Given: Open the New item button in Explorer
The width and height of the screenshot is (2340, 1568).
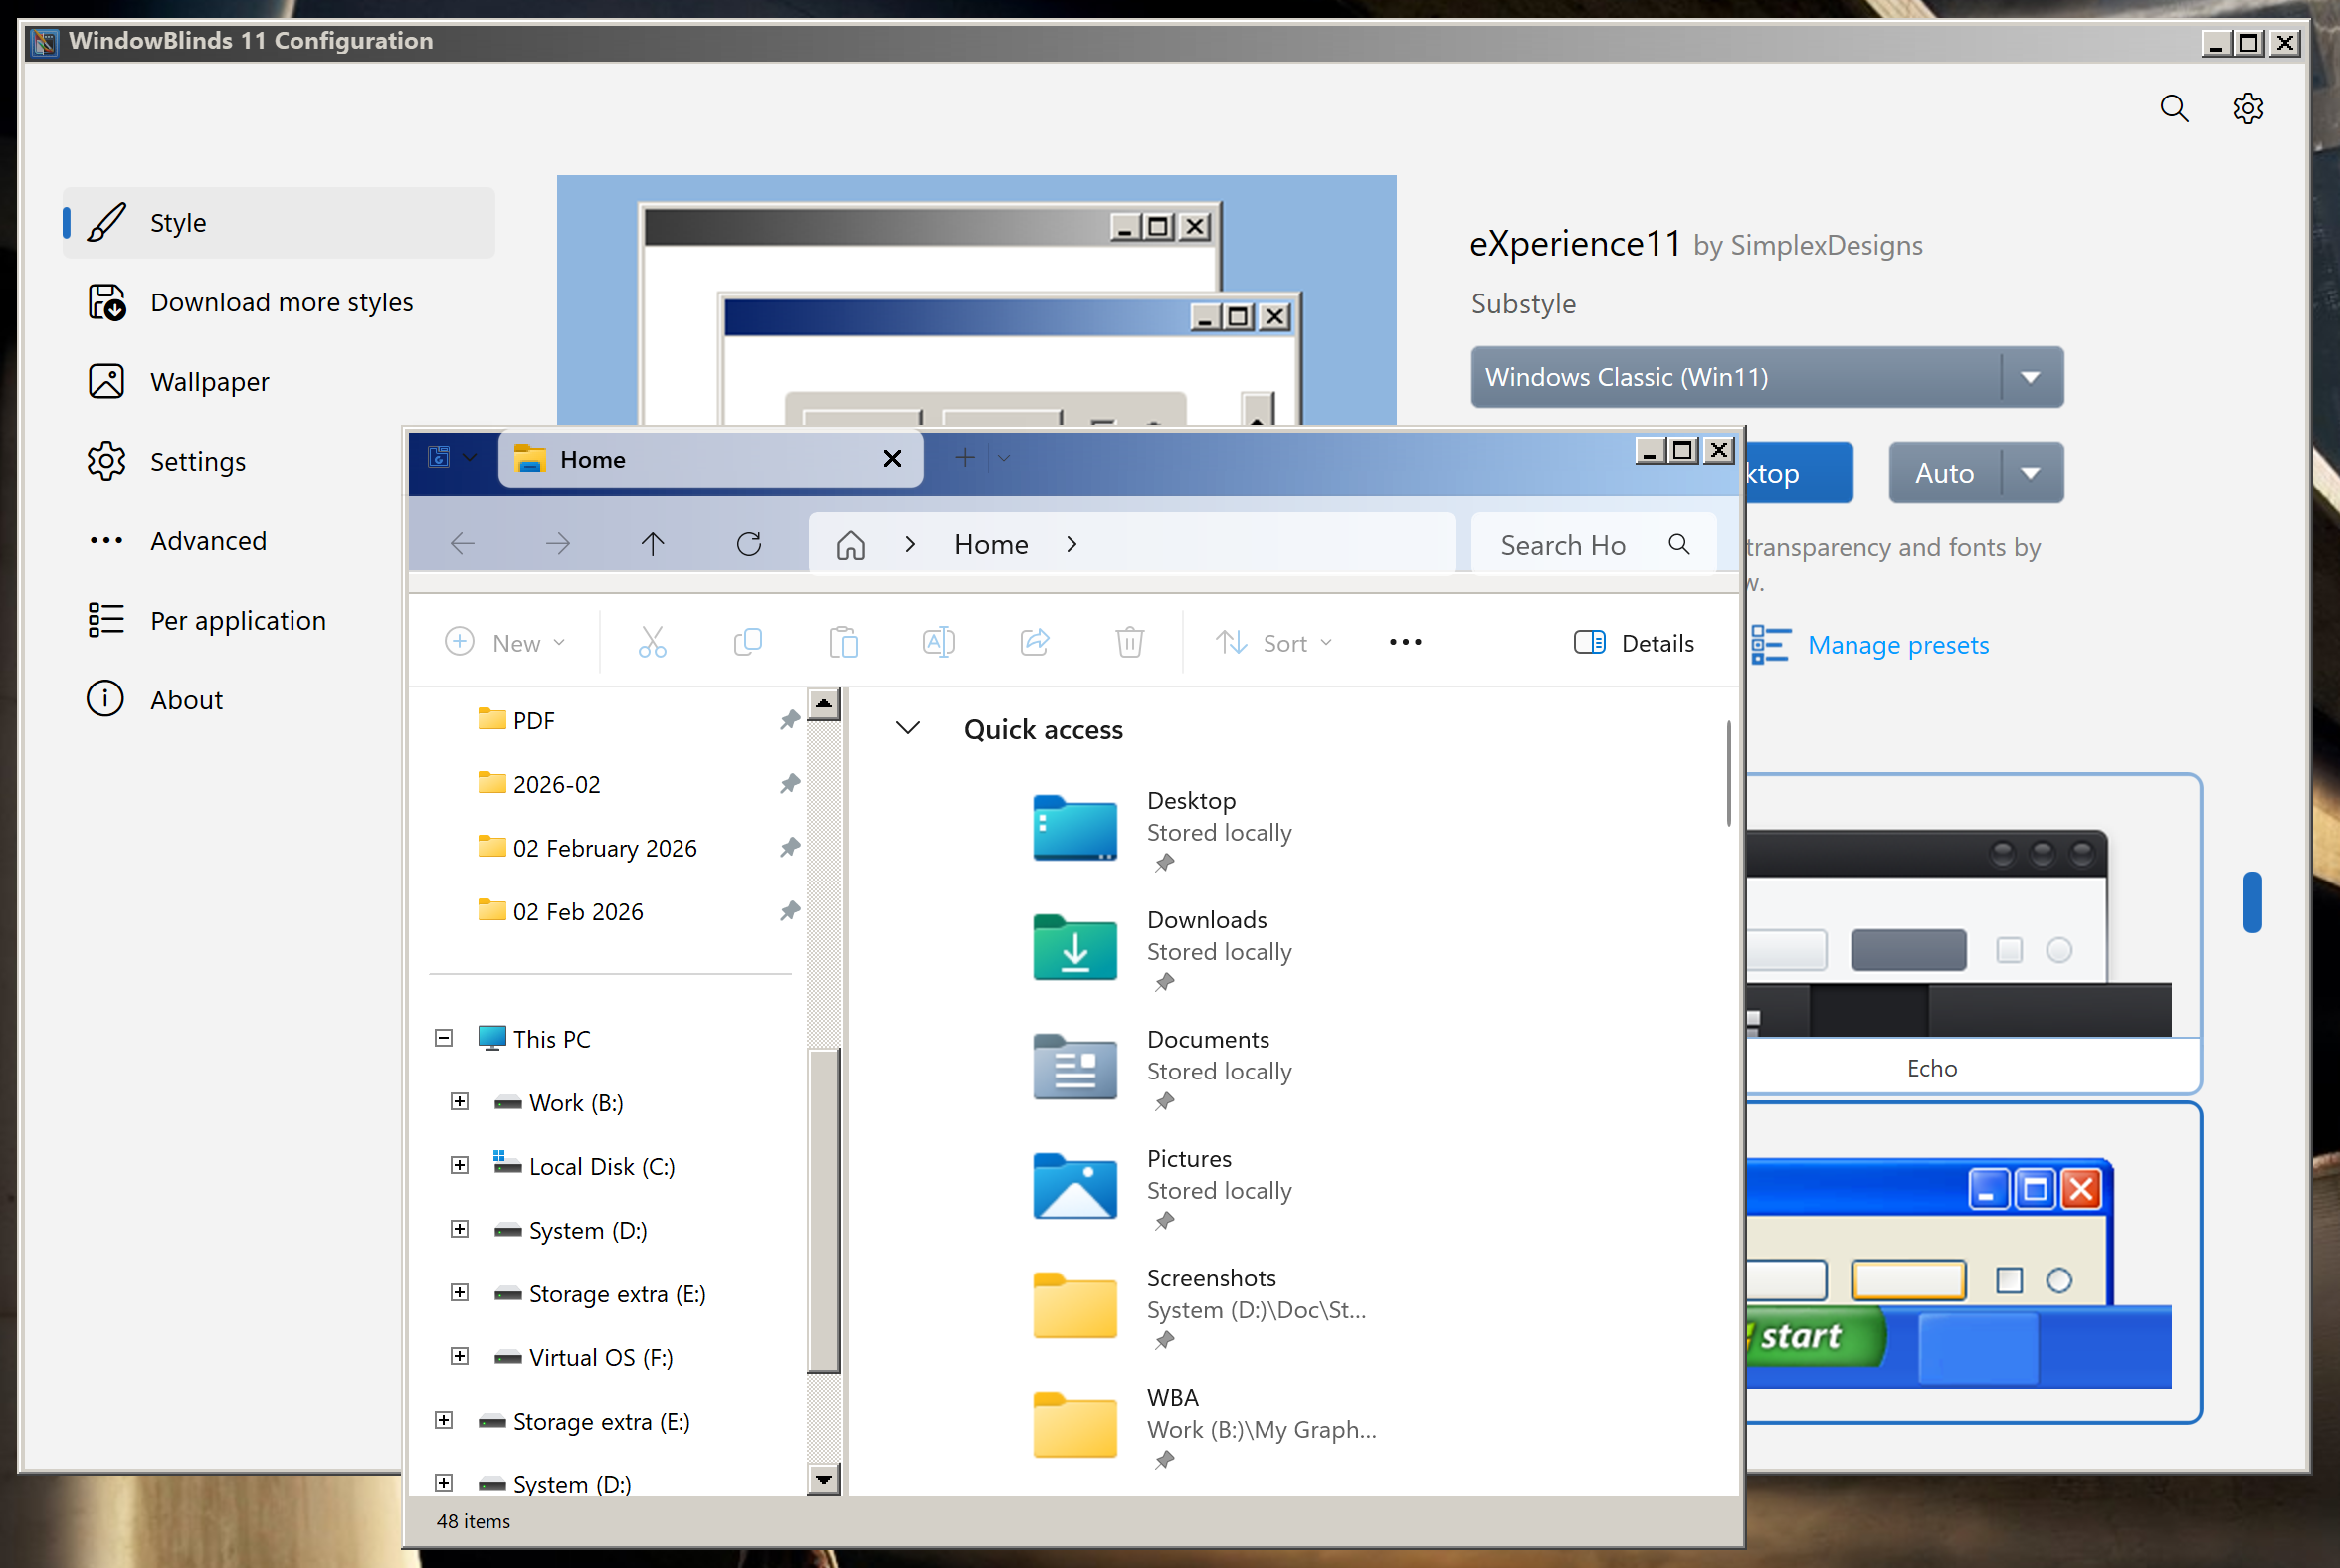Looking at the screenshot, I should click(x=505, y=642).
